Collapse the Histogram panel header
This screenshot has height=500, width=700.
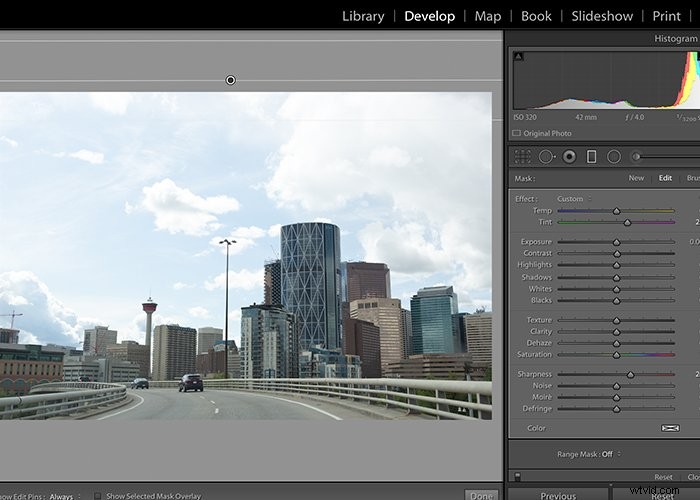[x=675, y=39]
